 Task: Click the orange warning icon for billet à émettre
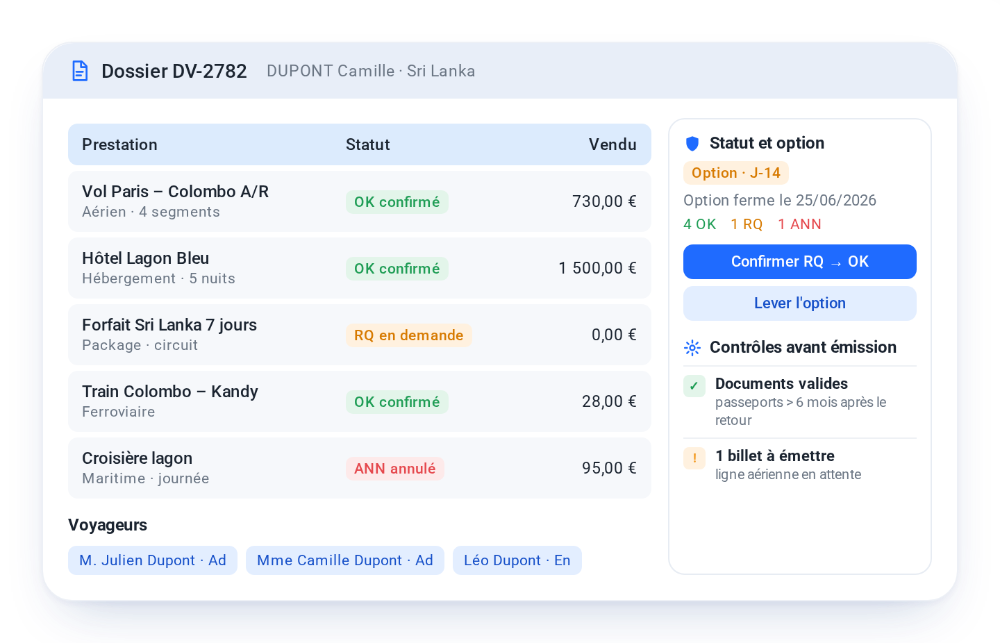coord(694,458)
